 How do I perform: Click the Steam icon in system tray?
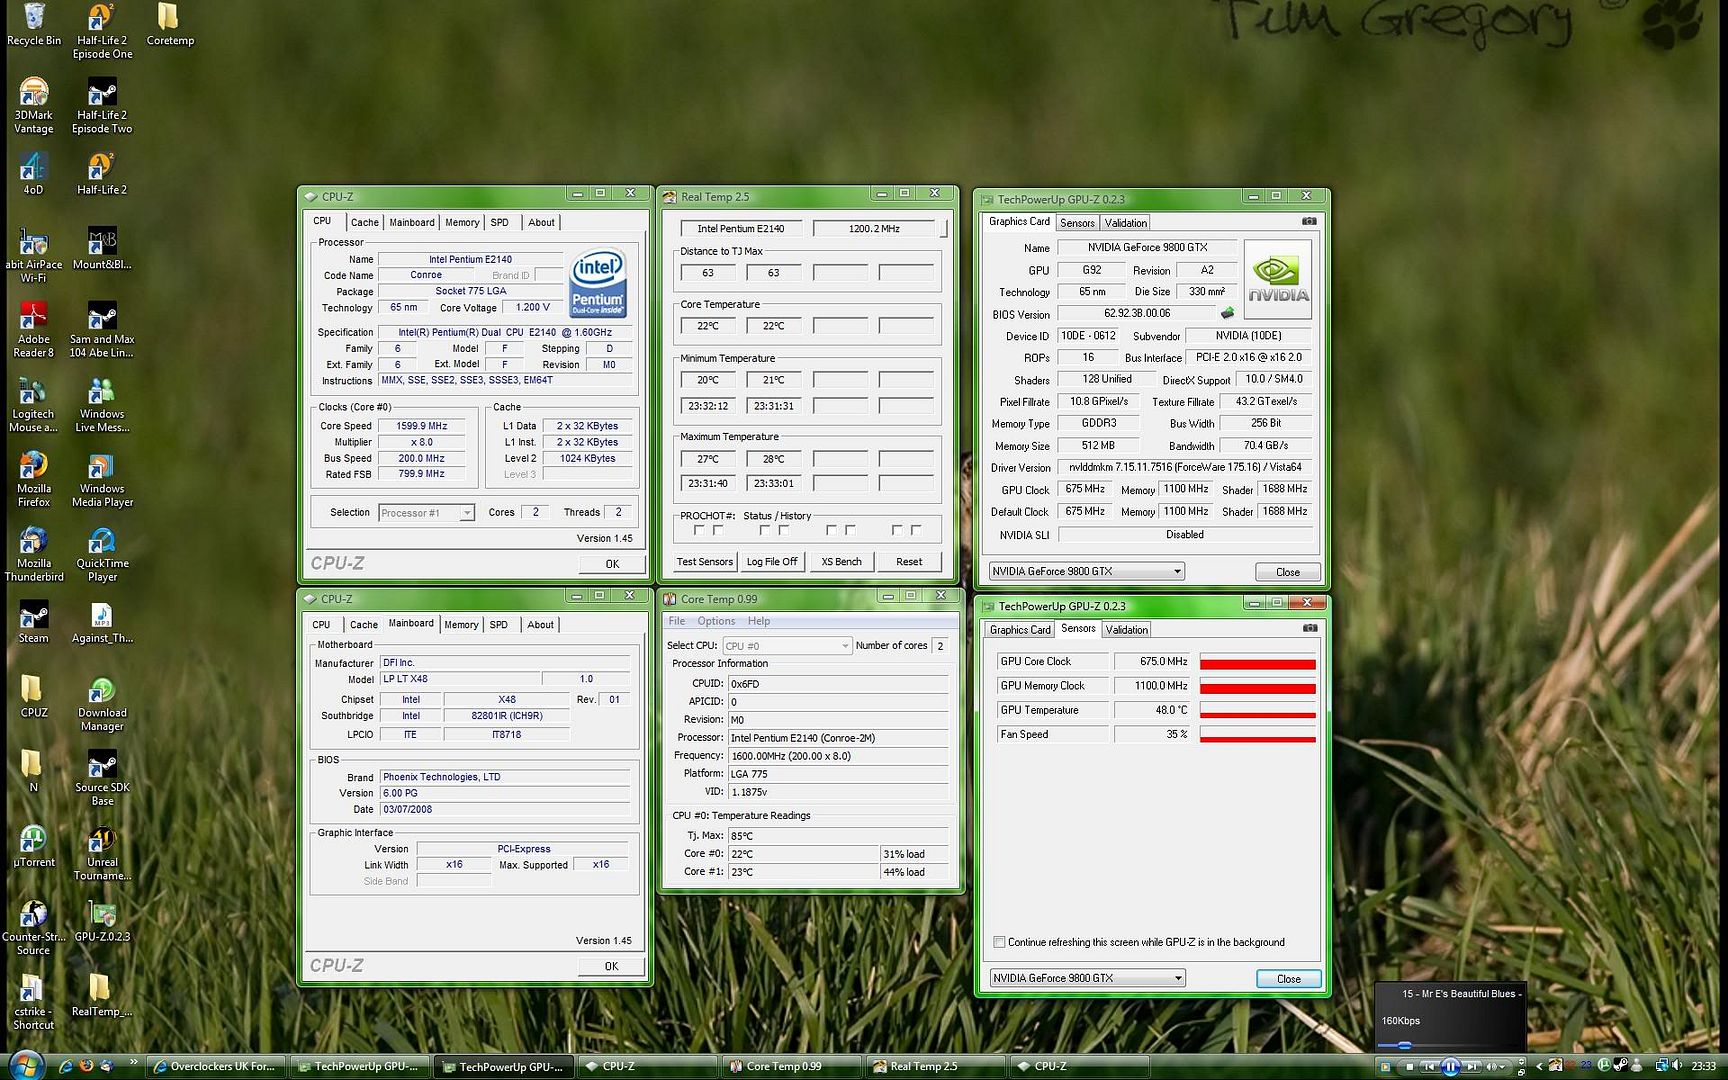pyautogui.click(x=1620, y=1066)
